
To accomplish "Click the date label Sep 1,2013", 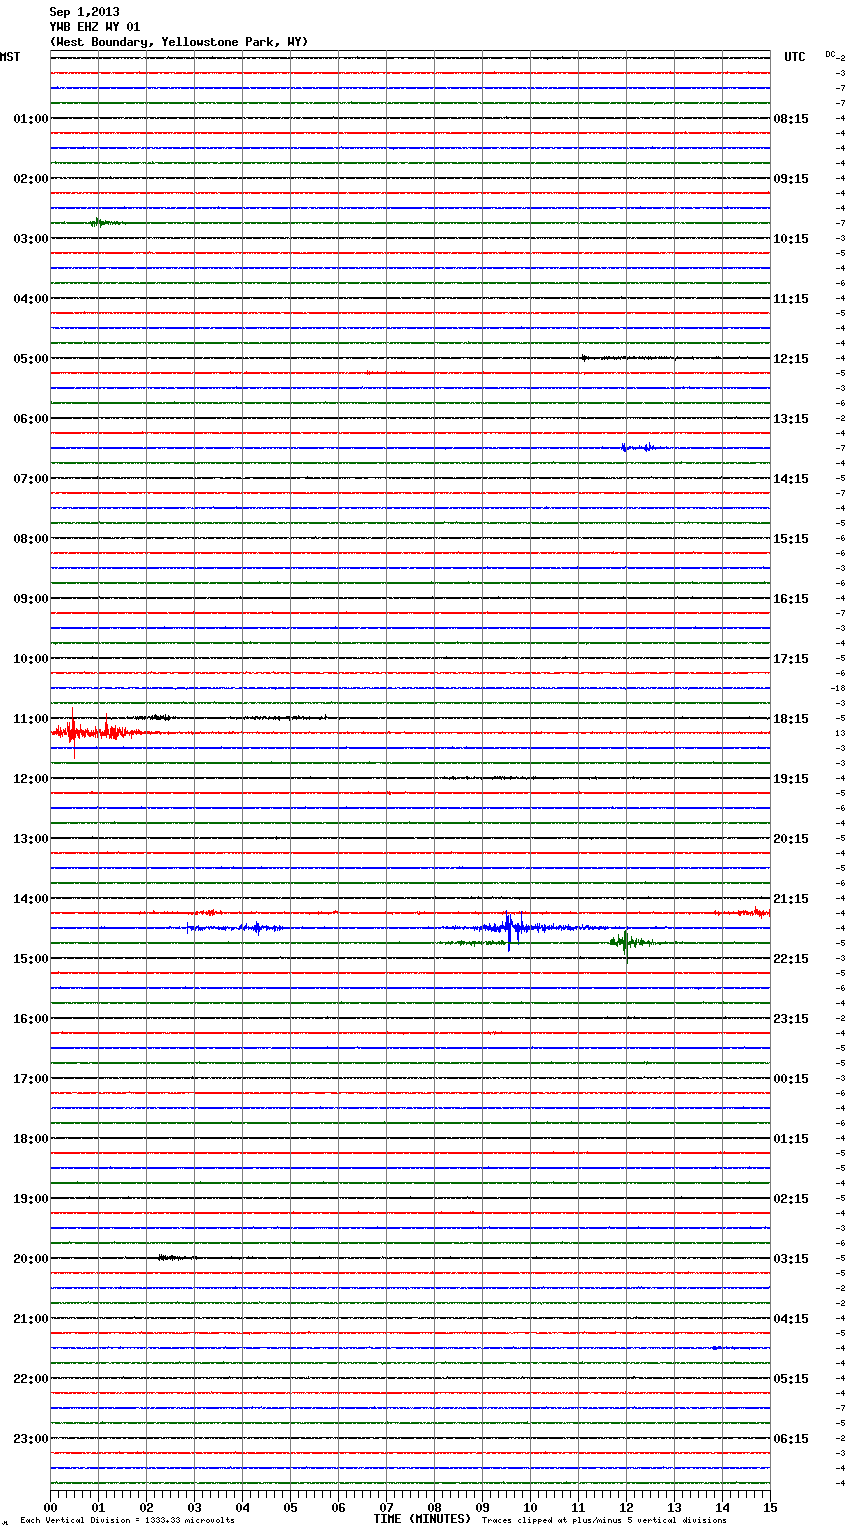I will (84, 12).
